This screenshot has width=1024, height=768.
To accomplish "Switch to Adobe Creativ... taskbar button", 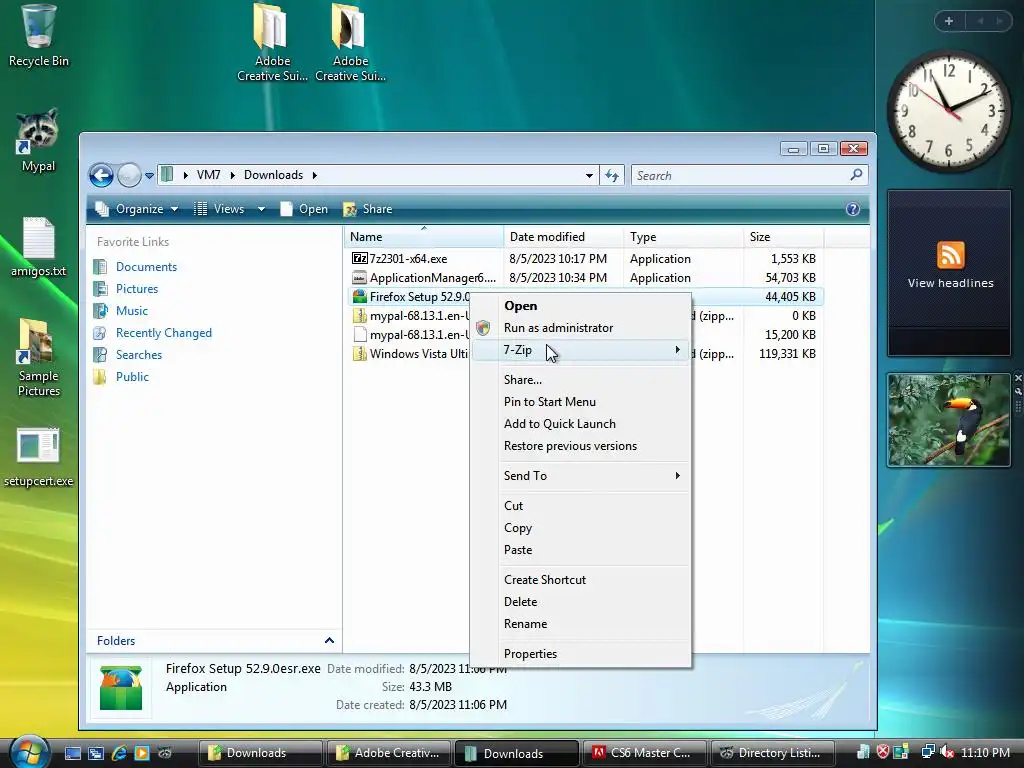I will click(x=389, y=753).
